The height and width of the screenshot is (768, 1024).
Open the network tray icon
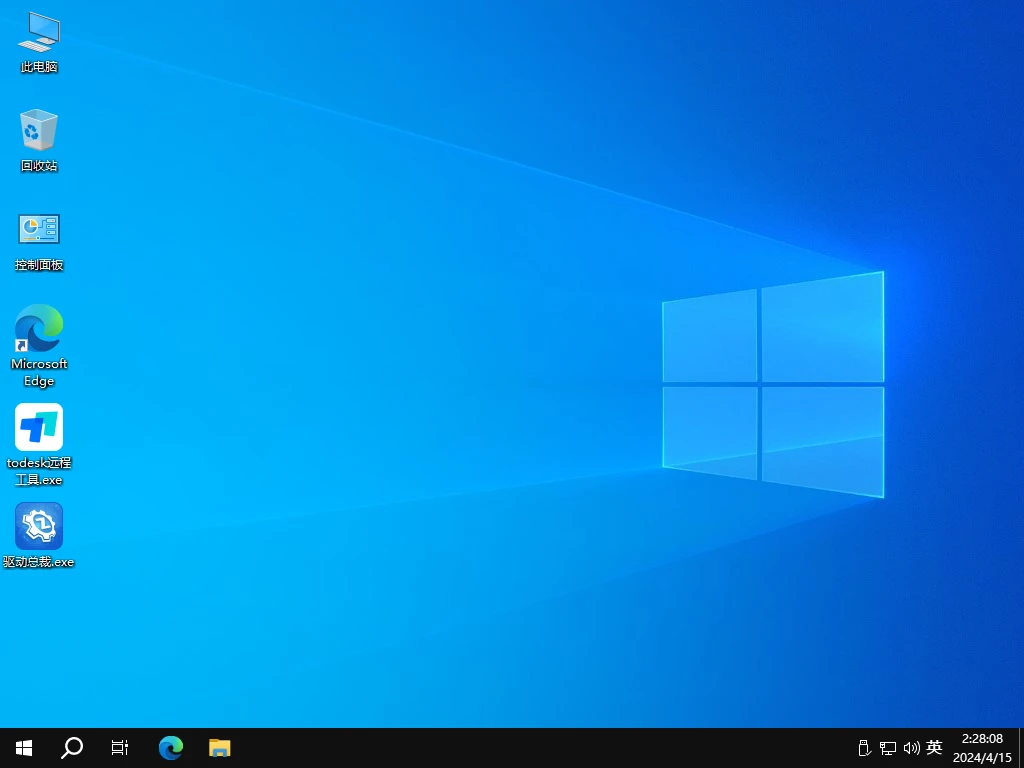888,748
